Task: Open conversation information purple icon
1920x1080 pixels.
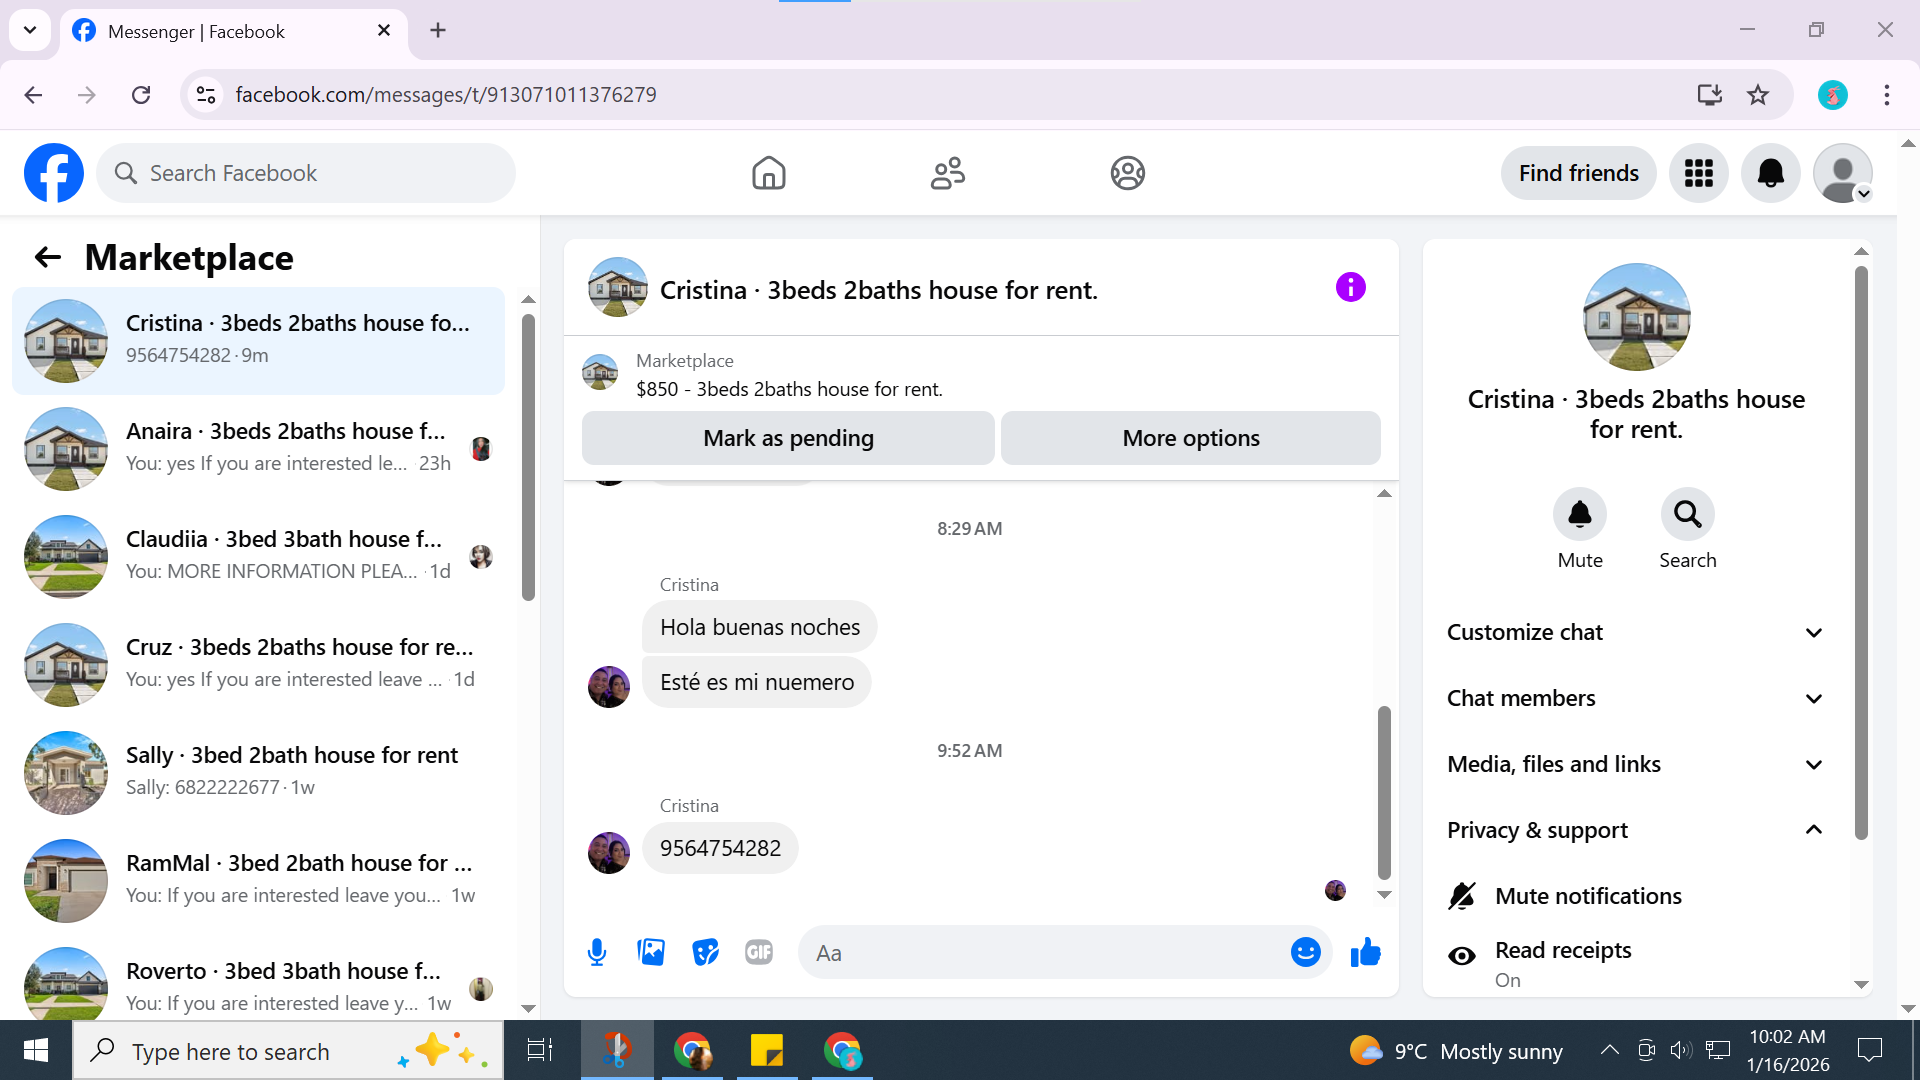Action: click(x=1350, y=288)
